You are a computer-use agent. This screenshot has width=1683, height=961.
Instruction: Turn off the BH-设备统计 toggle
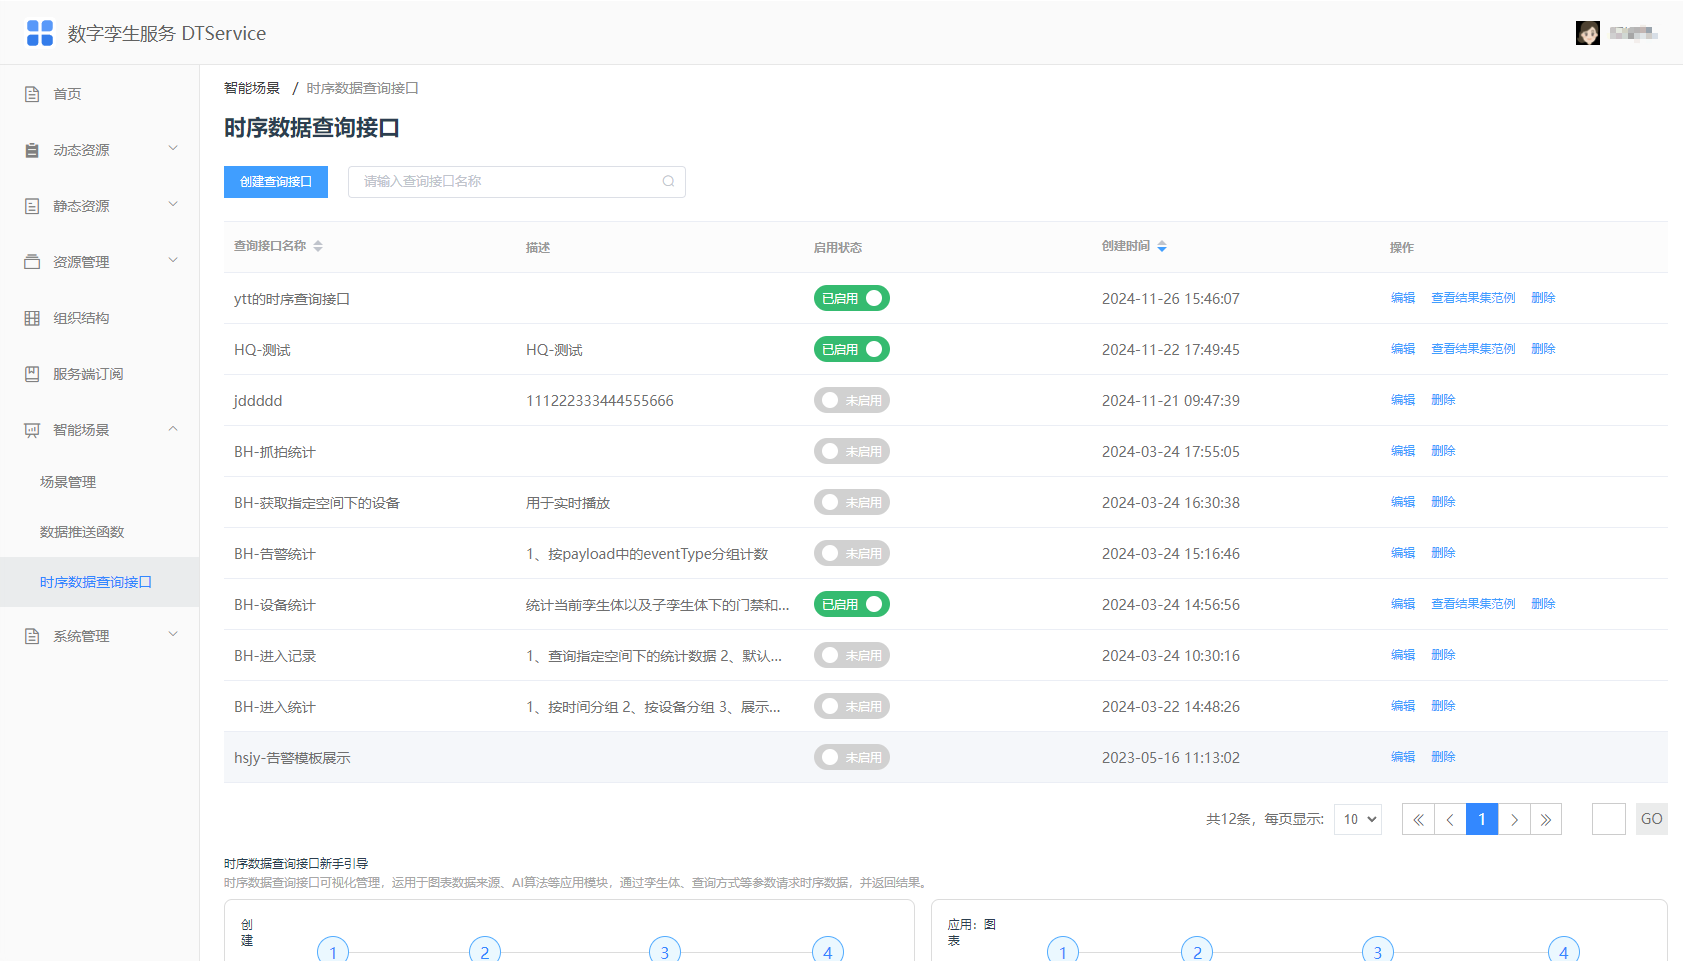tap(852, 604)
